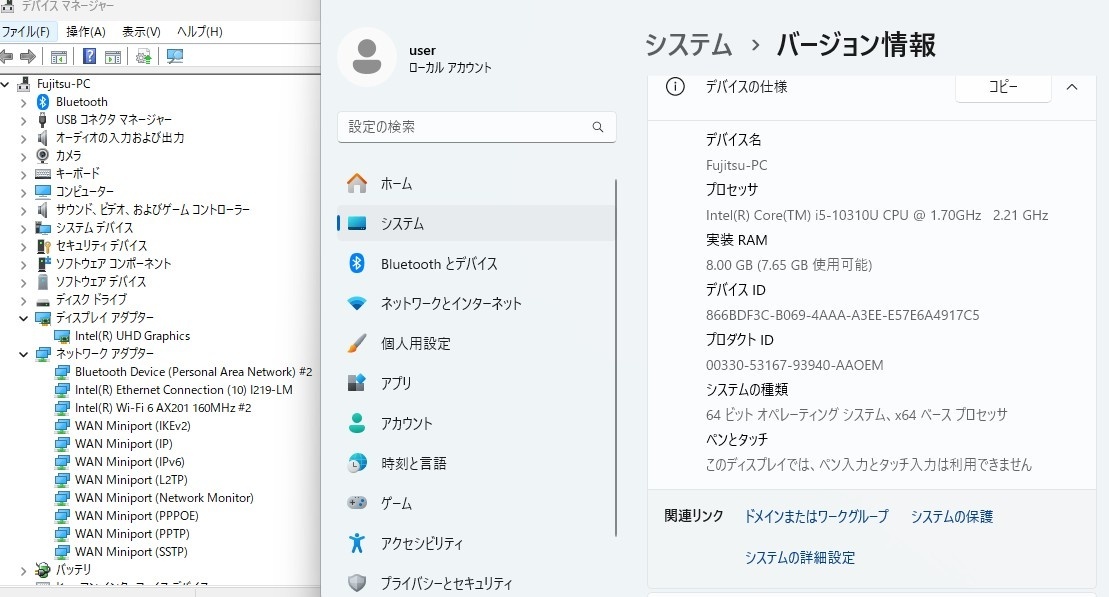Image resolution: width=1109 pixels, height=597 pixels.
Task: Collapse the Fujitsu-PC root node
Action: (x=6, y=84)
